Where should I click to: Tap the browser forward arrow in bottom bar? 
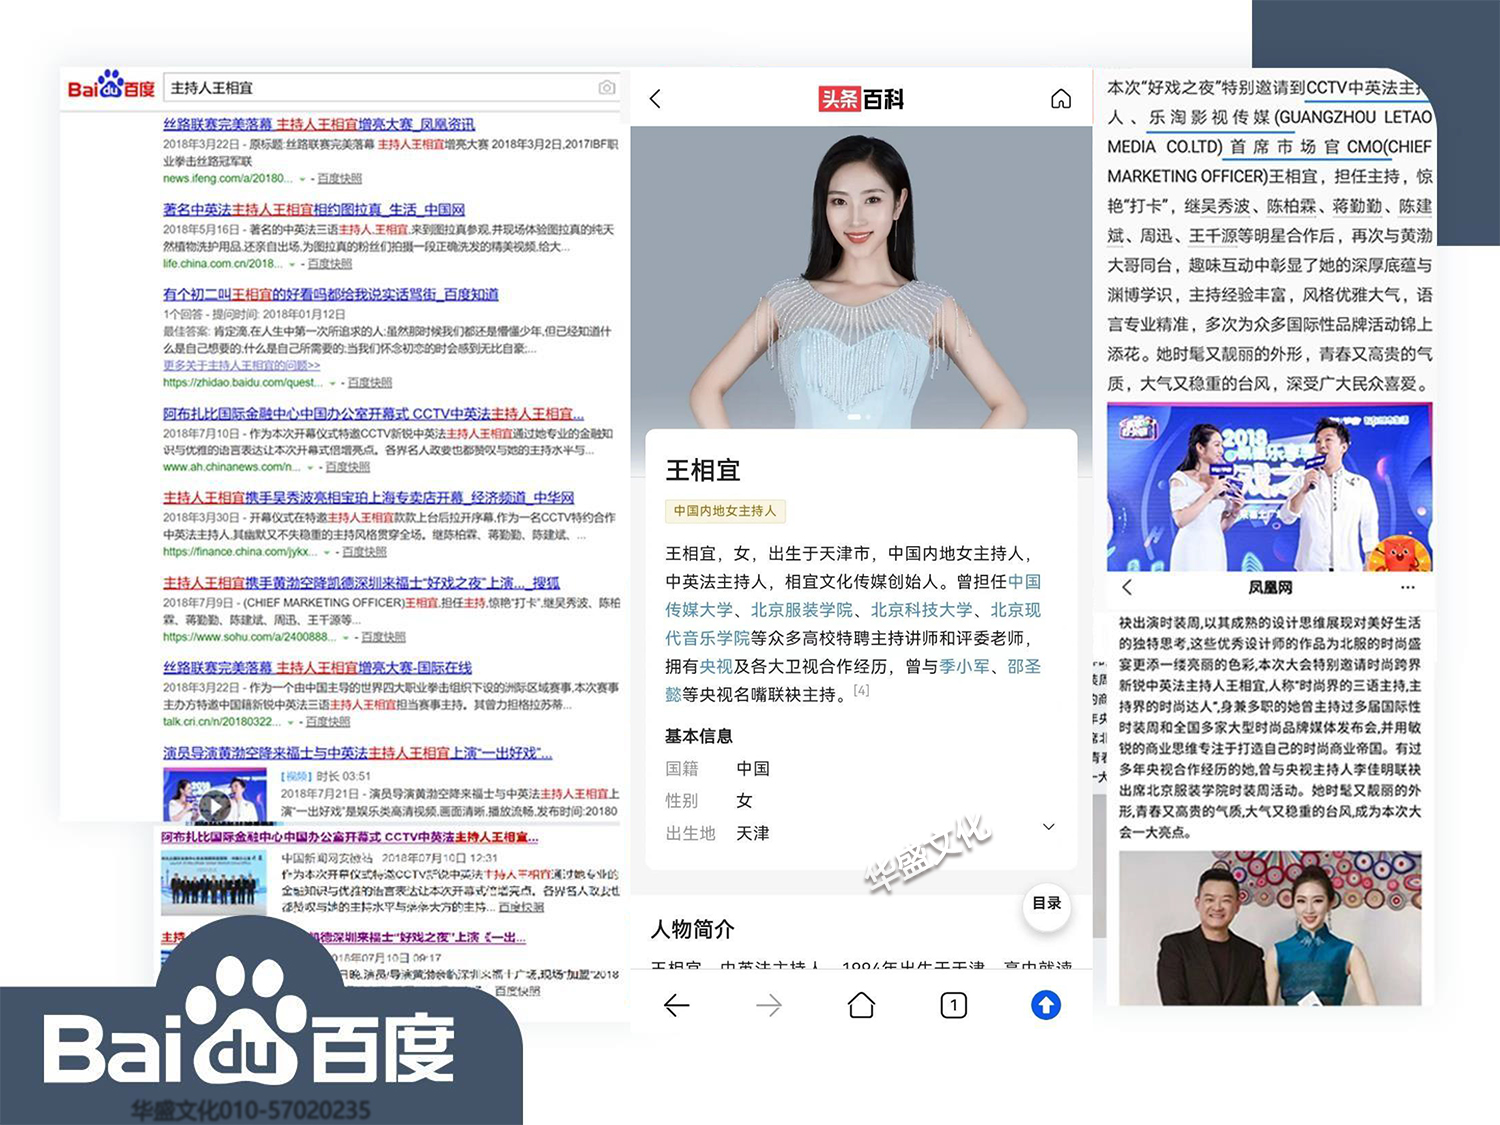[769, 1005]
